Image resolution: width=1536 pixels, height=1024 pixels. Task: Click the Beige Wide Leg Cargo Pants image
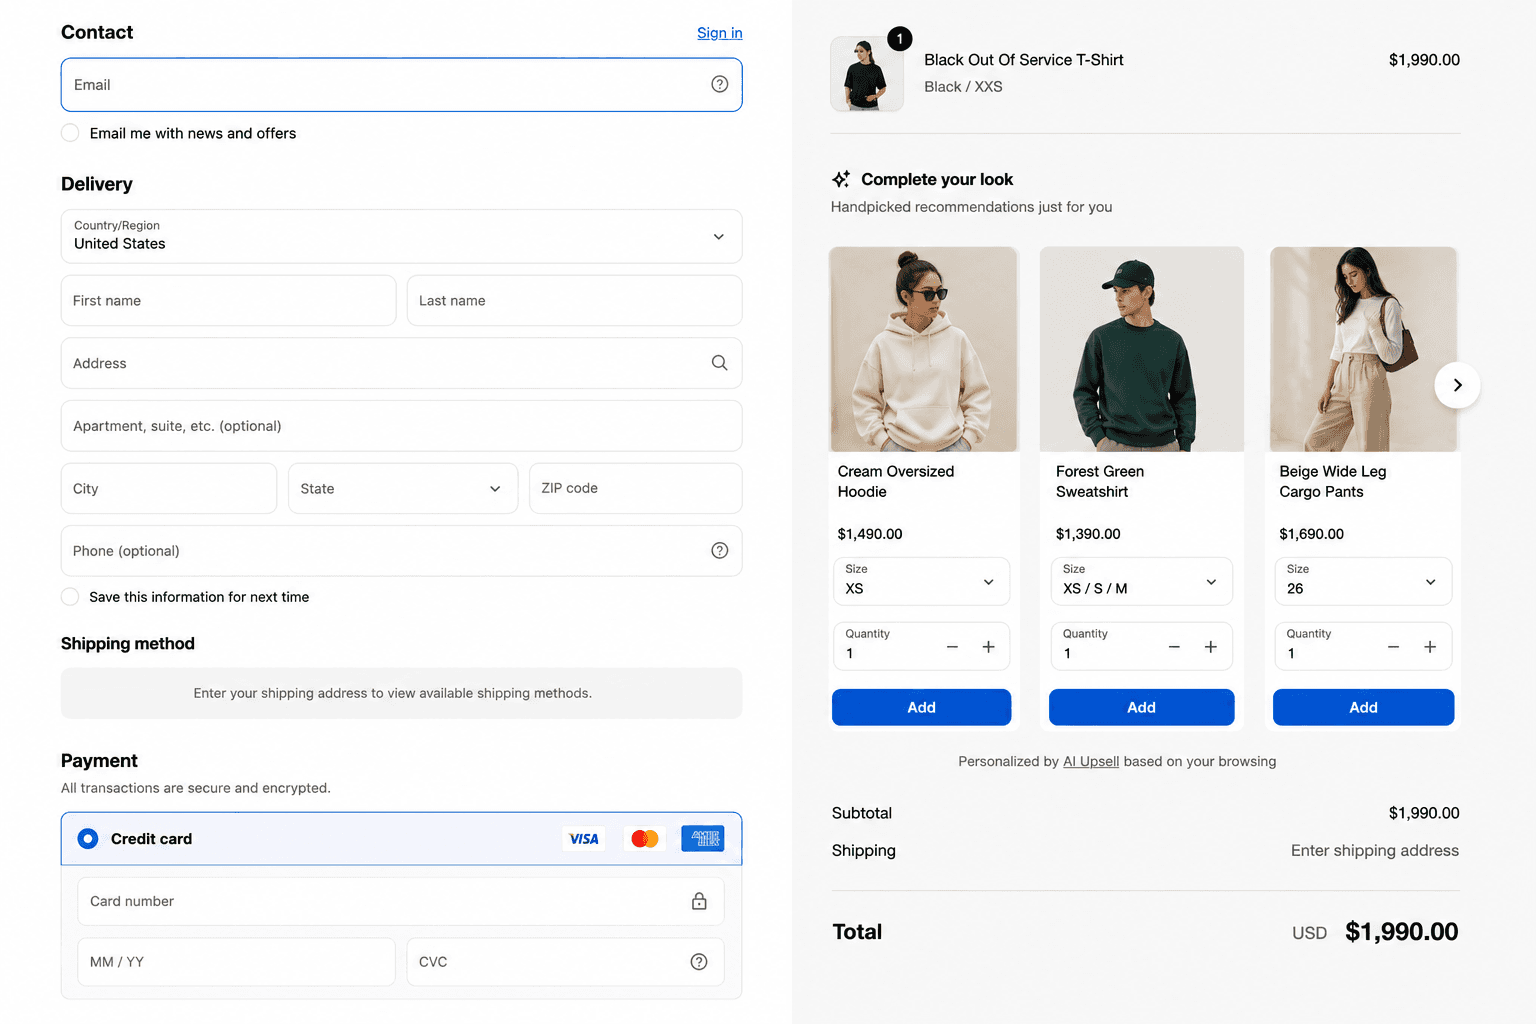click(x=1364, y=349)
